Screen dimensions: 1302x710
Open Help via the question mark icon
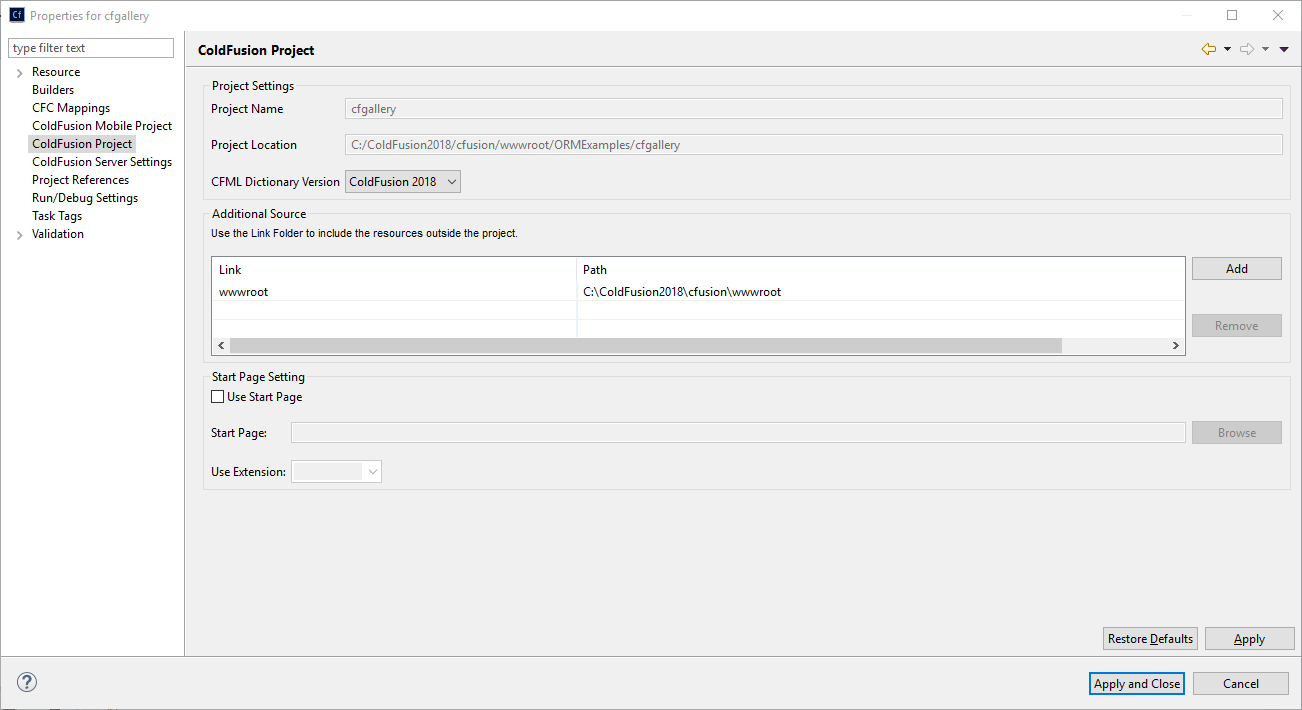(26, 681)
